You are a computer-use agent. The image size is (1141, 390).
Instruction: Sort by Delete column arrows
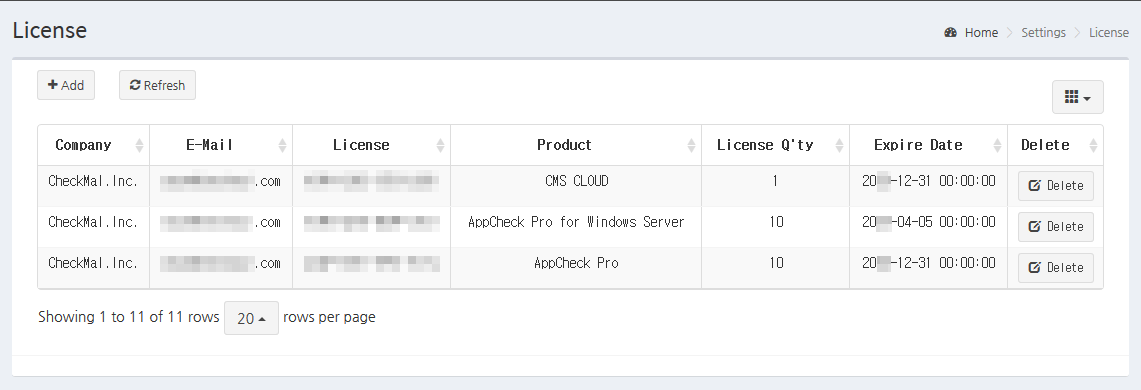tap(1093, 146)
